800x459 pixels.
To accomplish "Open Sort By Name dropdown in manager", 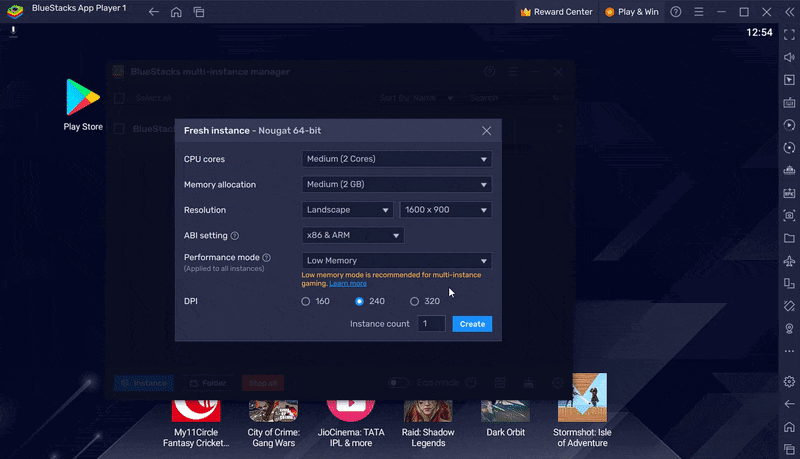I will (x=416, y=98).
